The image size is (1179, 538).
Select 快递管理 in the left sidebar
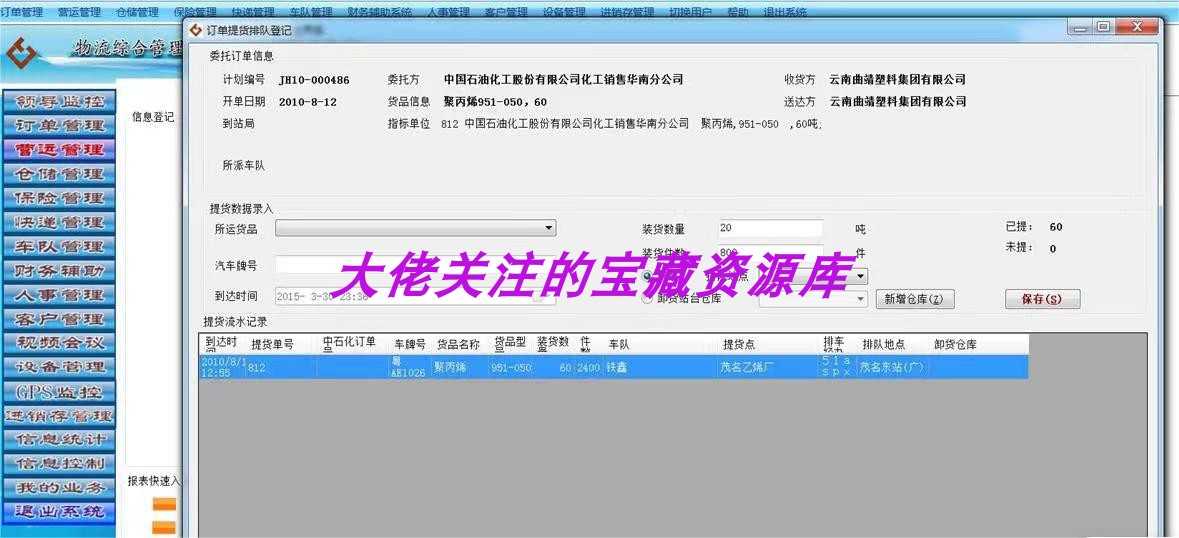click(x=59, y=222)
